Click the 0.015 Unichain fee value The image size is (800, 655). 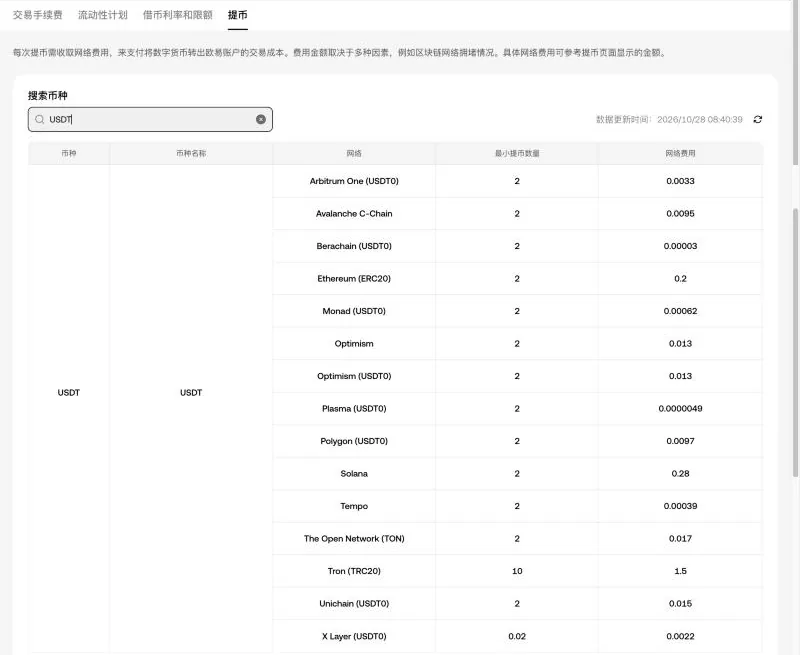coord(680,603)
